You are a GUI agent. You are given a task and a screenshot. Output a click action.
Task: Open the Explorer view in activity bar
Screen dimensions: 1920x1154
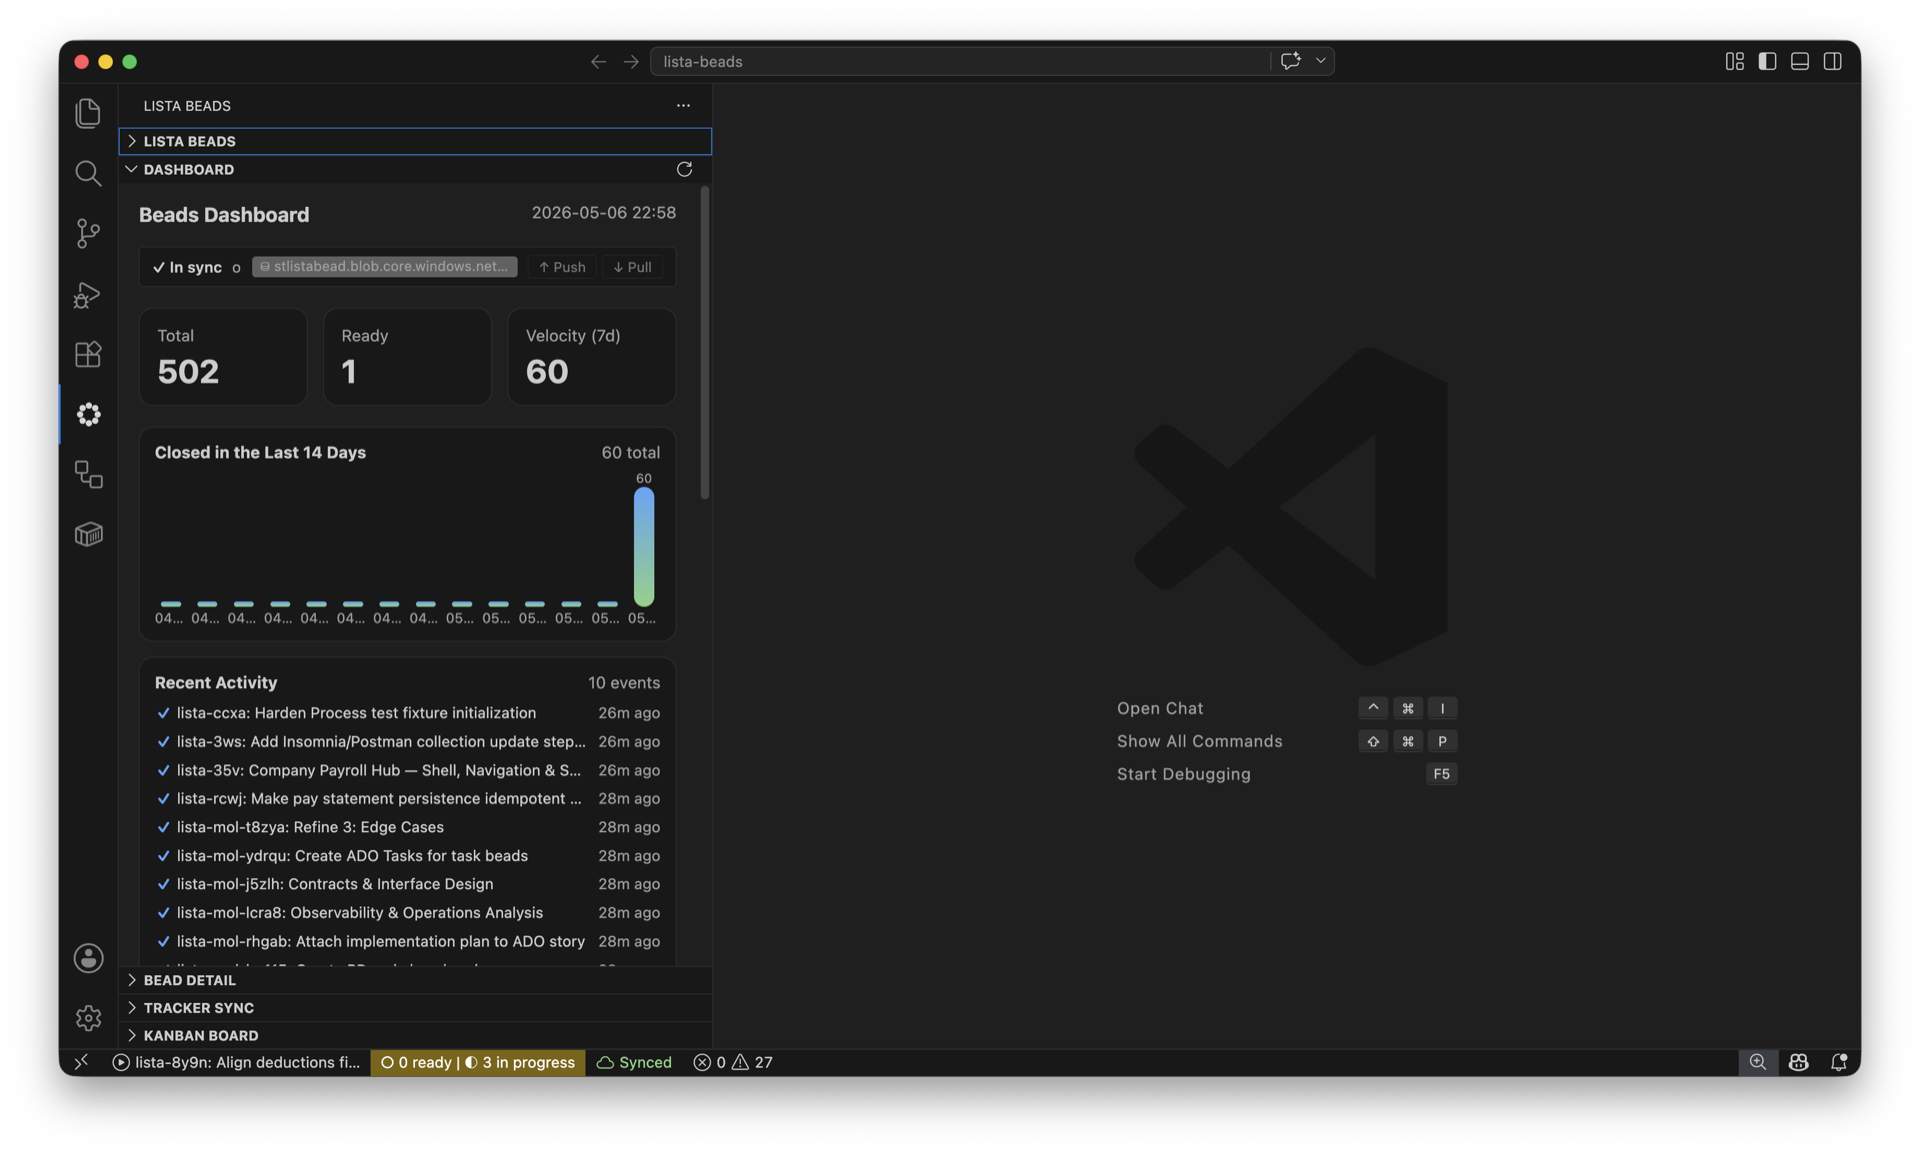88,113
